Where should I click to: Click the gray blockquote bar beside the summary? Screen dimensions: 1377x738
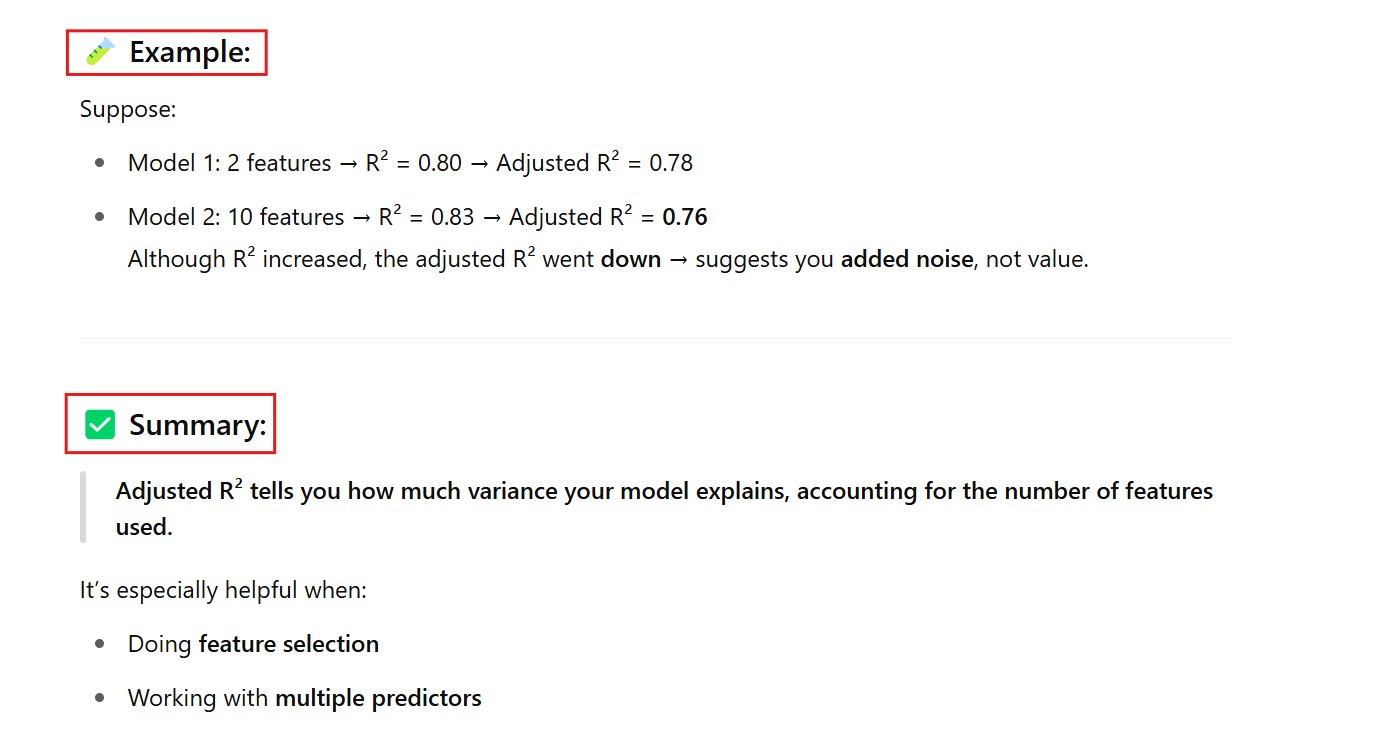(83, 507)
